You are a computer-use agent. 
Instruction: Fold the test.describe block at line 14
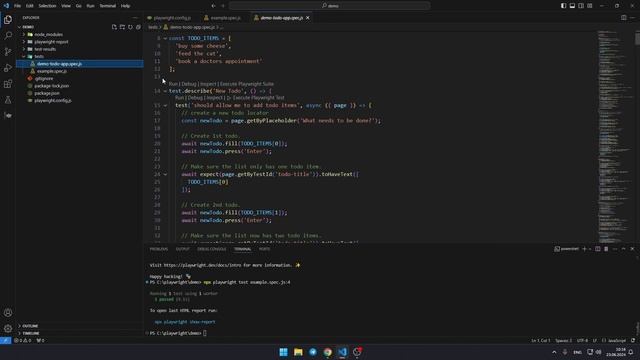165,91
